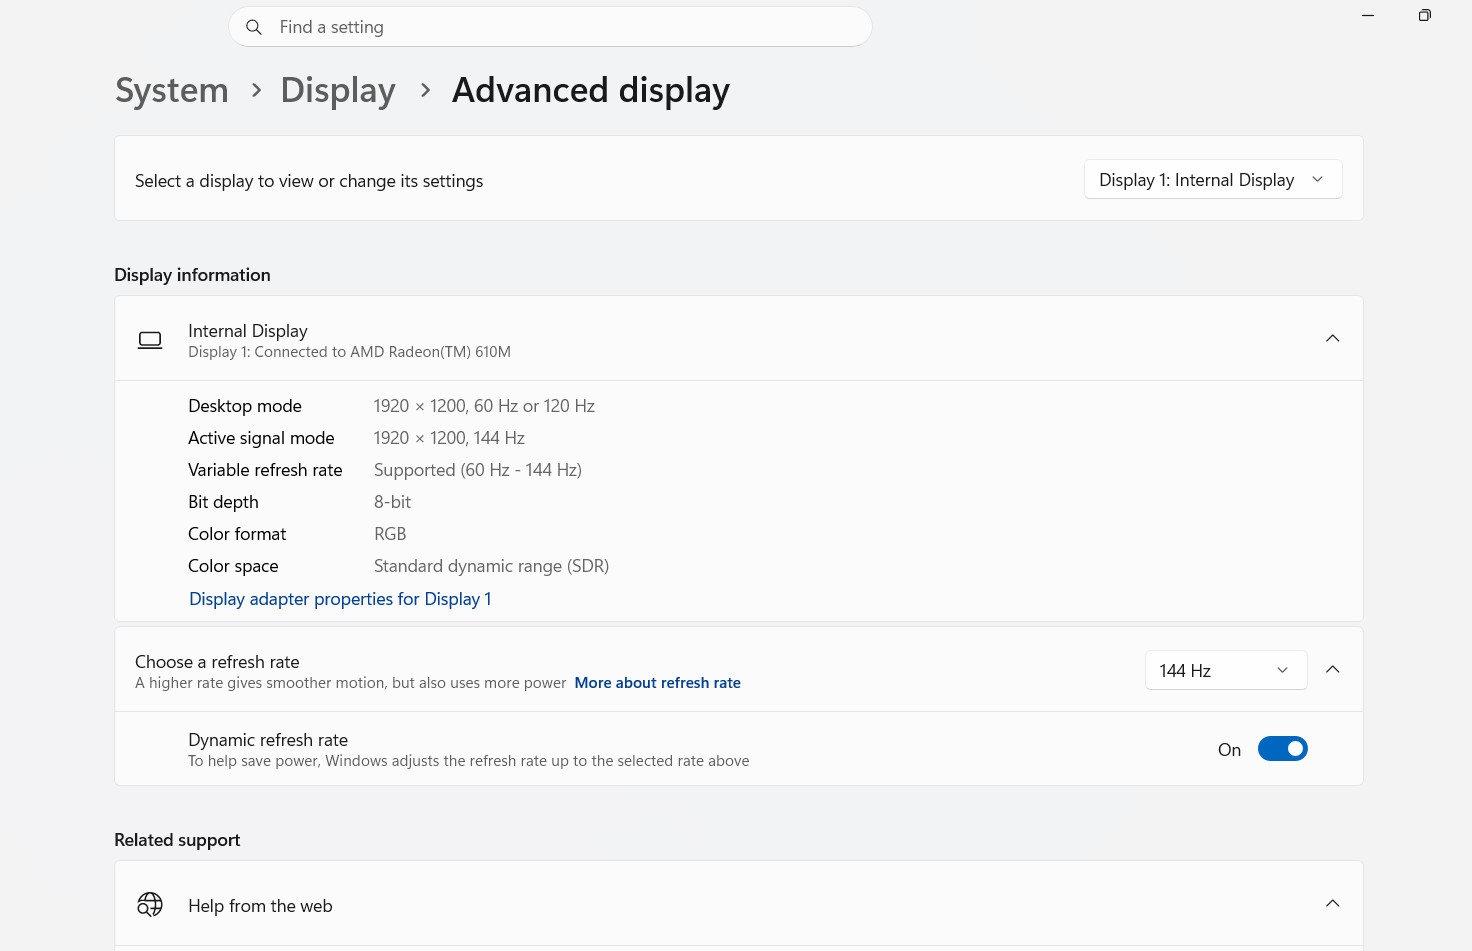Screen dimensions: 1472x951
Task: Click the globe icon for Help from the web
Action: [x=150, y=905]
